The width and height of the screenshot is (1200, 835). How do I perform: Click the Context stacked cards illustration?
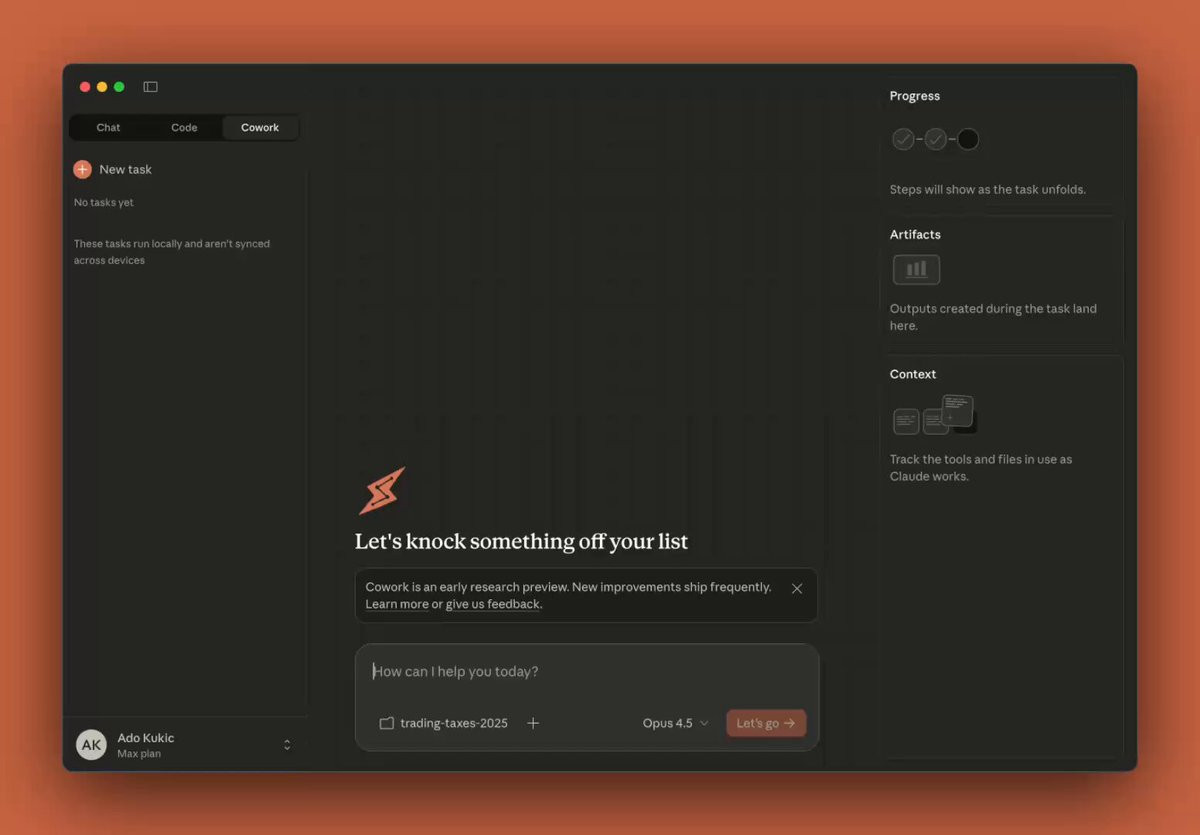click(x=934, y=415)
